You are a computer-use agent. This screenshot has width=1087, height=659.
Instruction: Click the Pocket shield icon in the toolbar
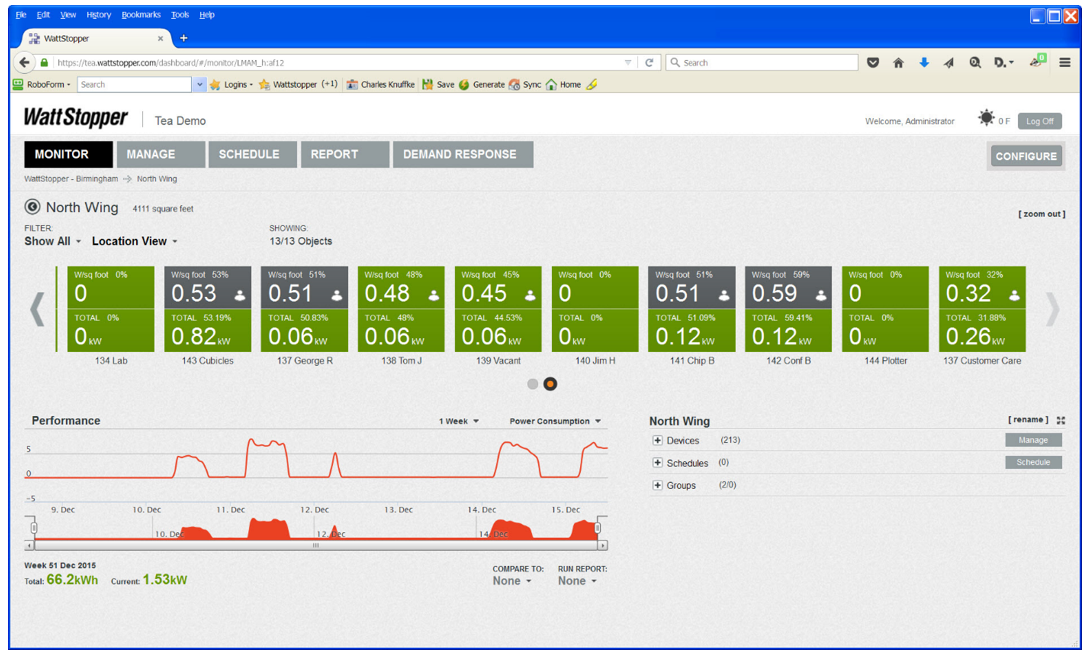(873, 62)
